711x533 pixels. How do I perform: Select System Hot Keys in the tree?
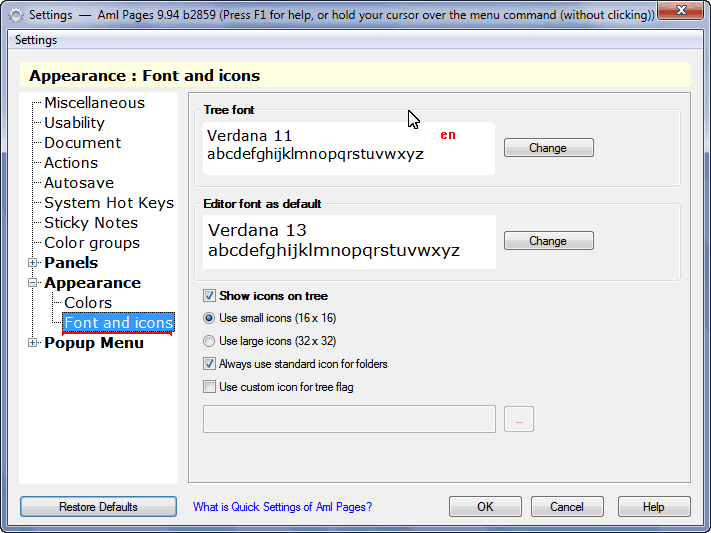[109, 203]
